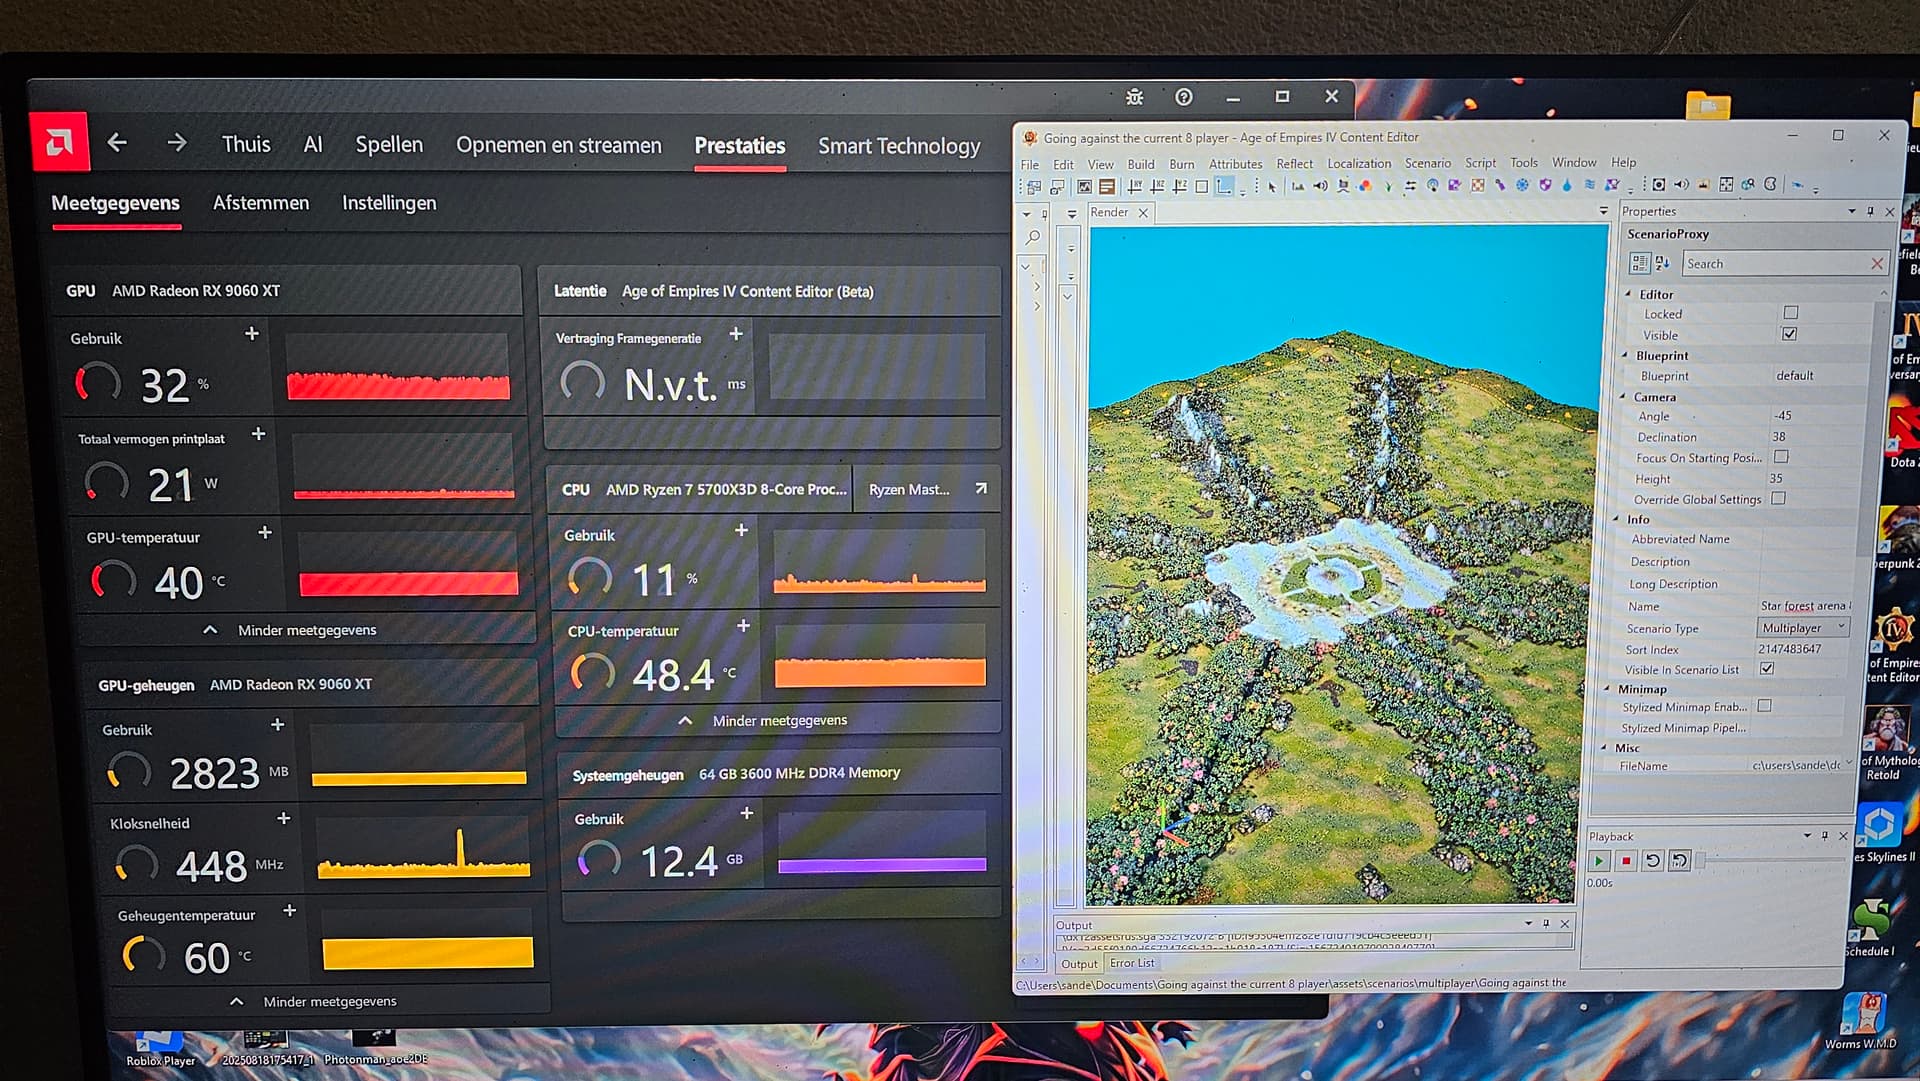Collapse the Blueprint section in Properties
The image size is (1920, 1081).
(1625, 355)
